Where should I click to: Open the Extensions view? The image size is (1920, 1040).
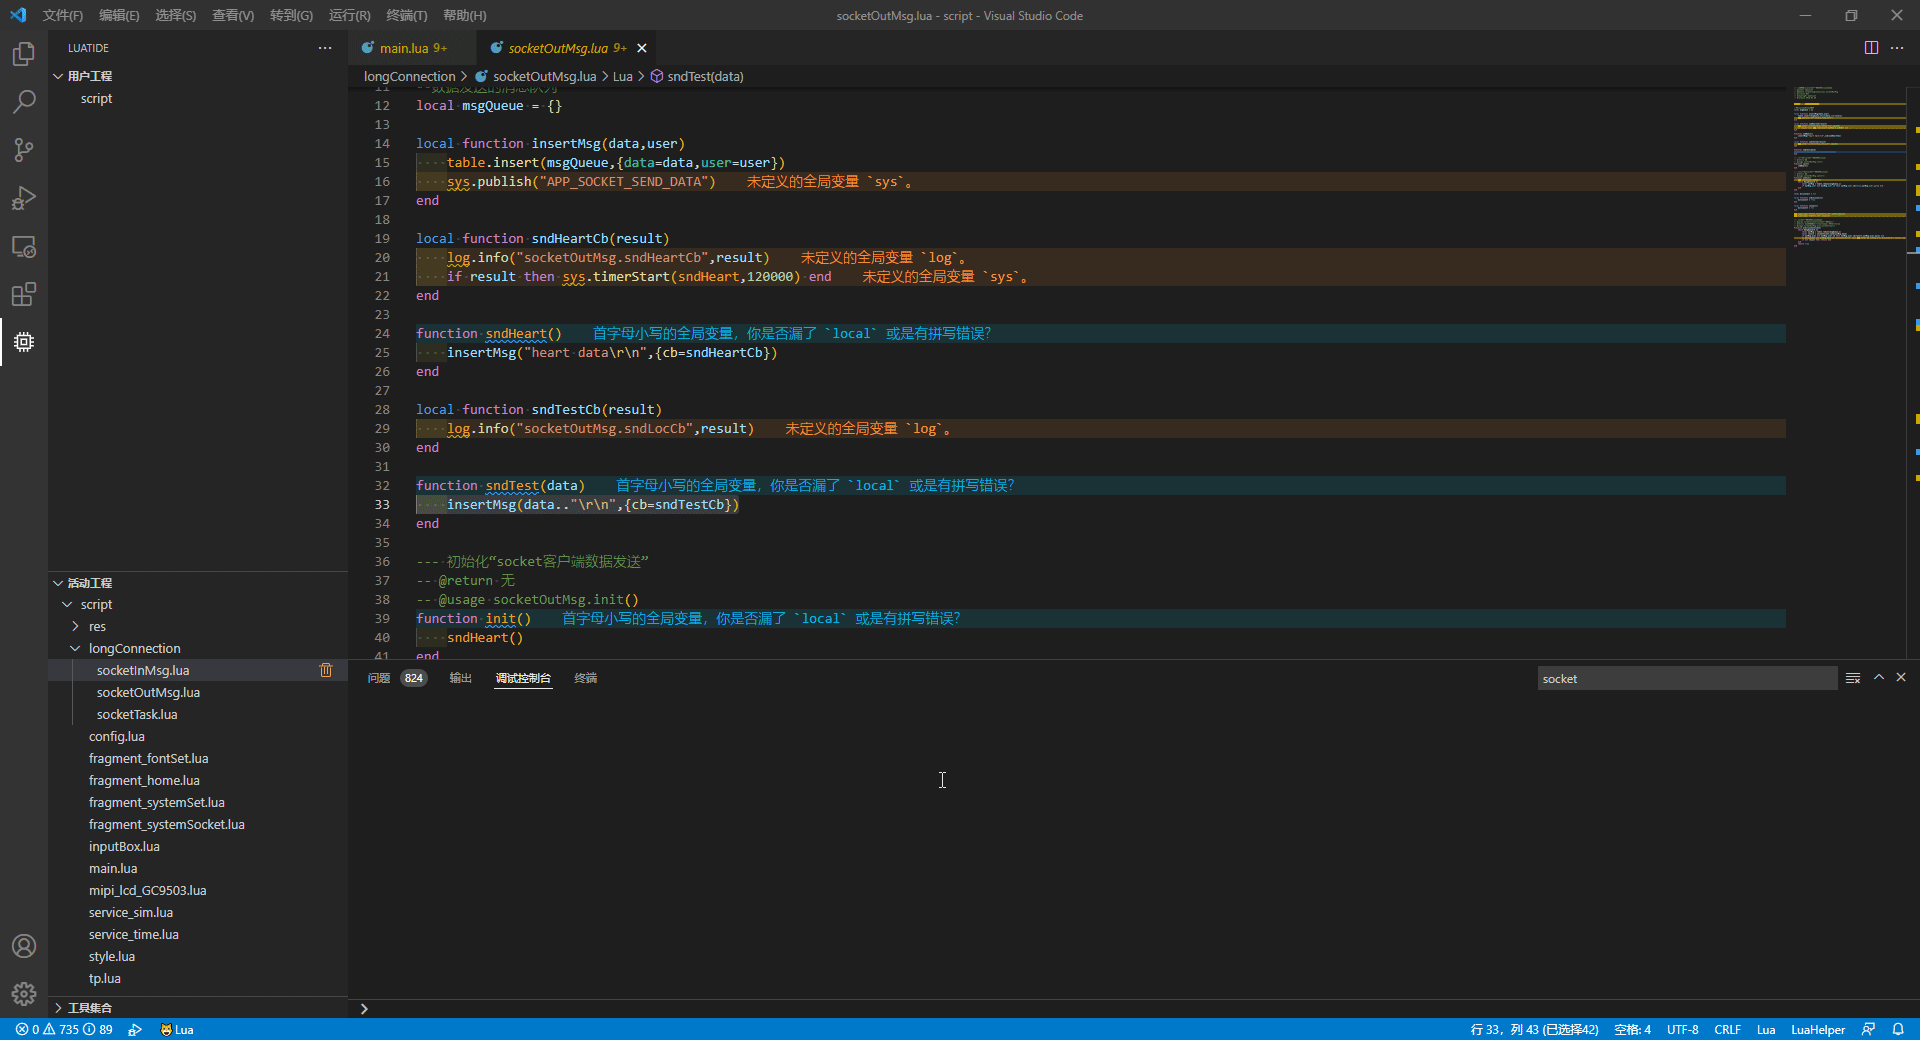coord(24,294)
